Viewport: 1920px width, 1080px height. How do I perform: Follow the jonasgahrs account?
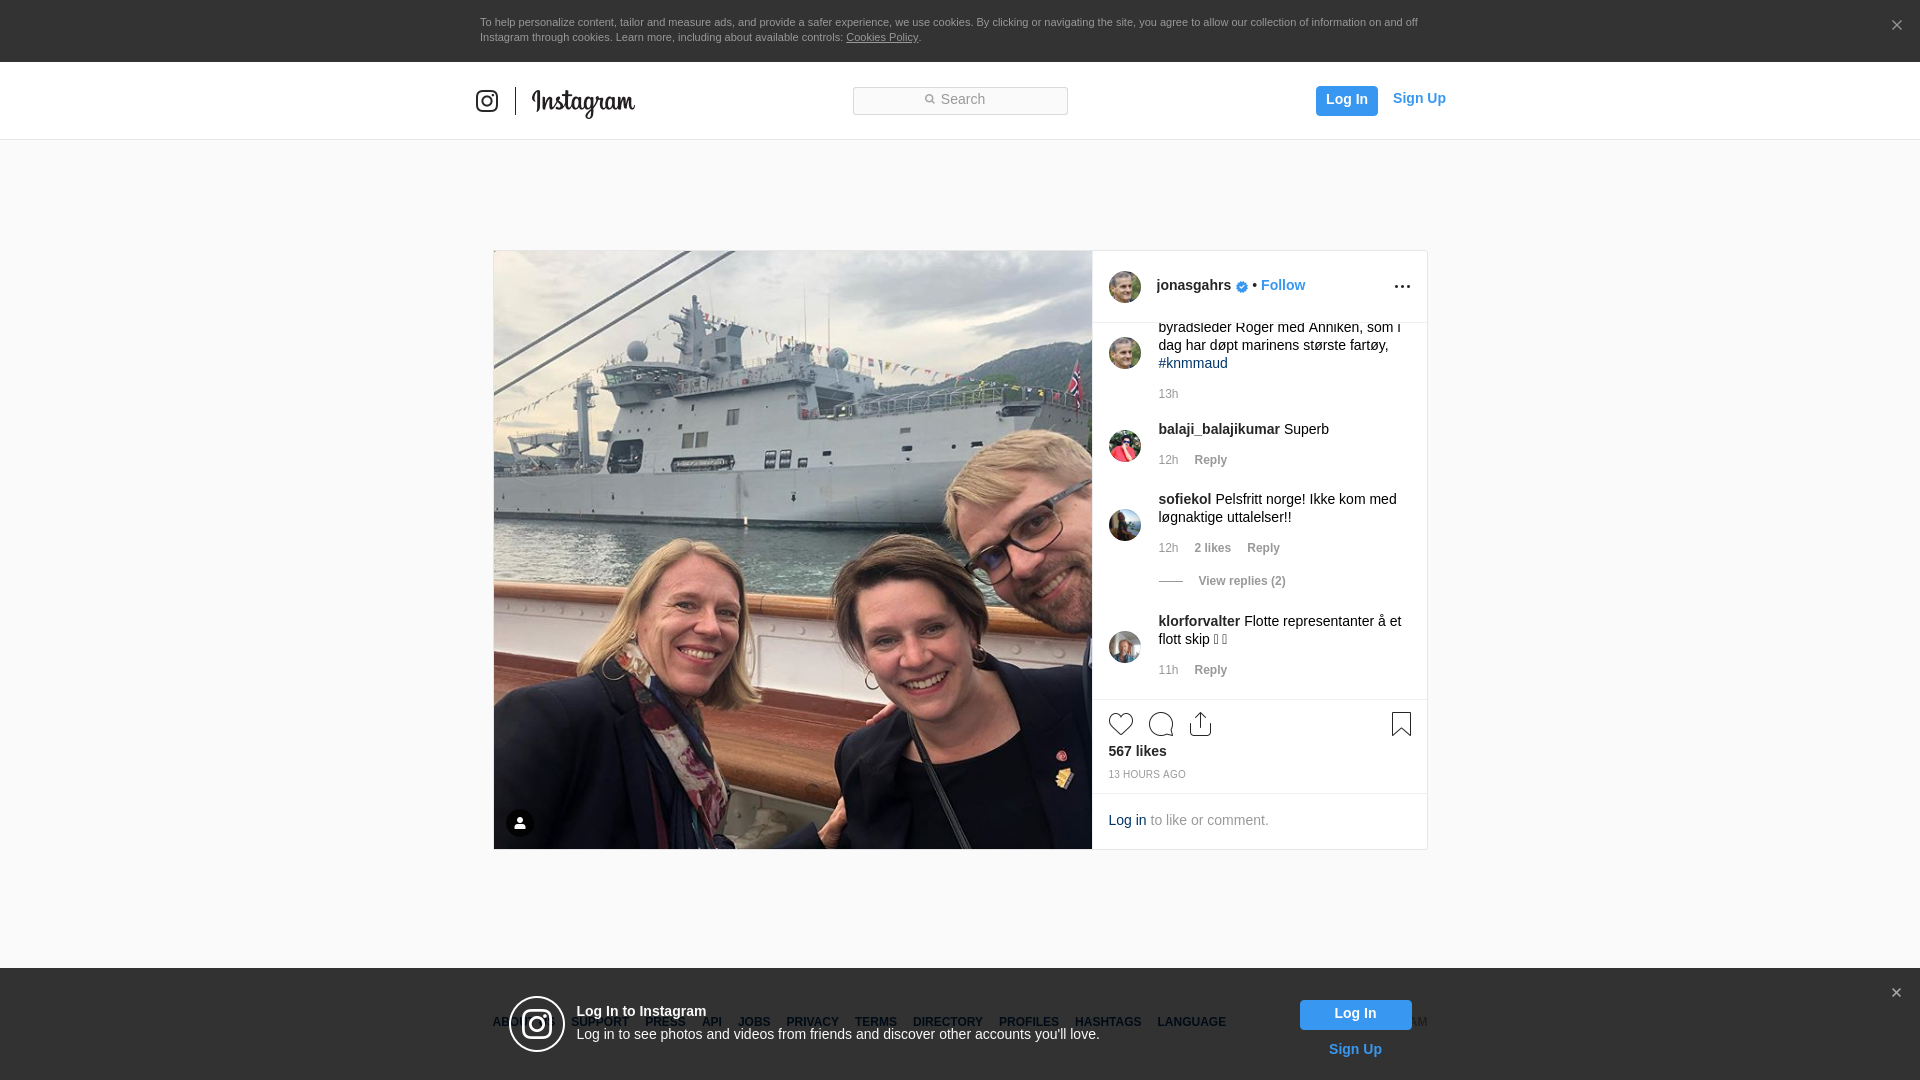1282,285
